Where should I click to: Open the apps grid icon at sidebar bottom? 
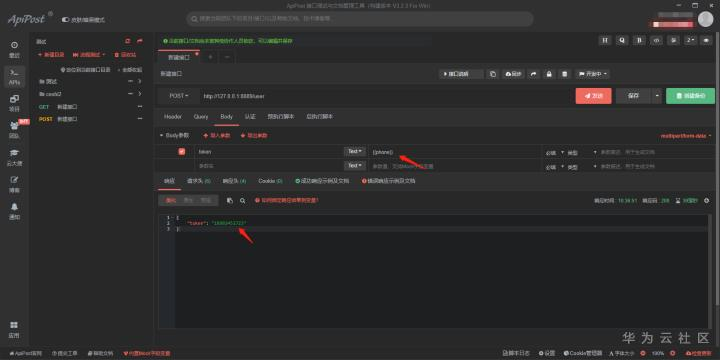(14, 325)
